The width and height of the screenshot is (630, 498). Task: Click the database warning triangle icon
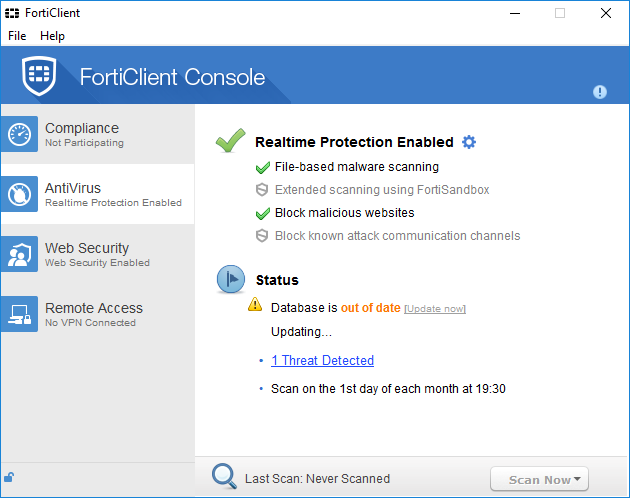[255, 304]
